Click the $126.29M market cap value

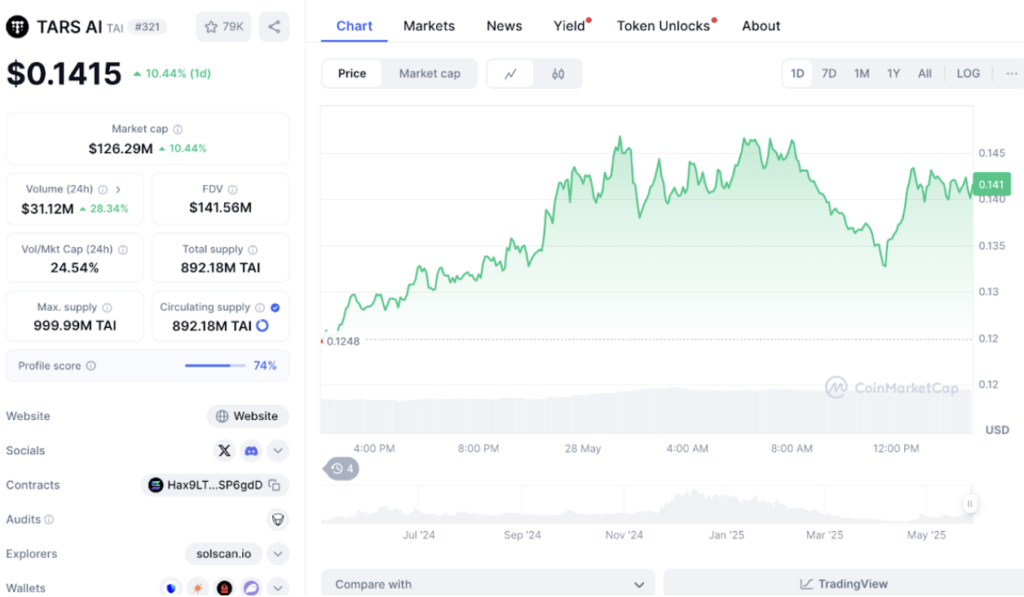[x=121, y=149]
